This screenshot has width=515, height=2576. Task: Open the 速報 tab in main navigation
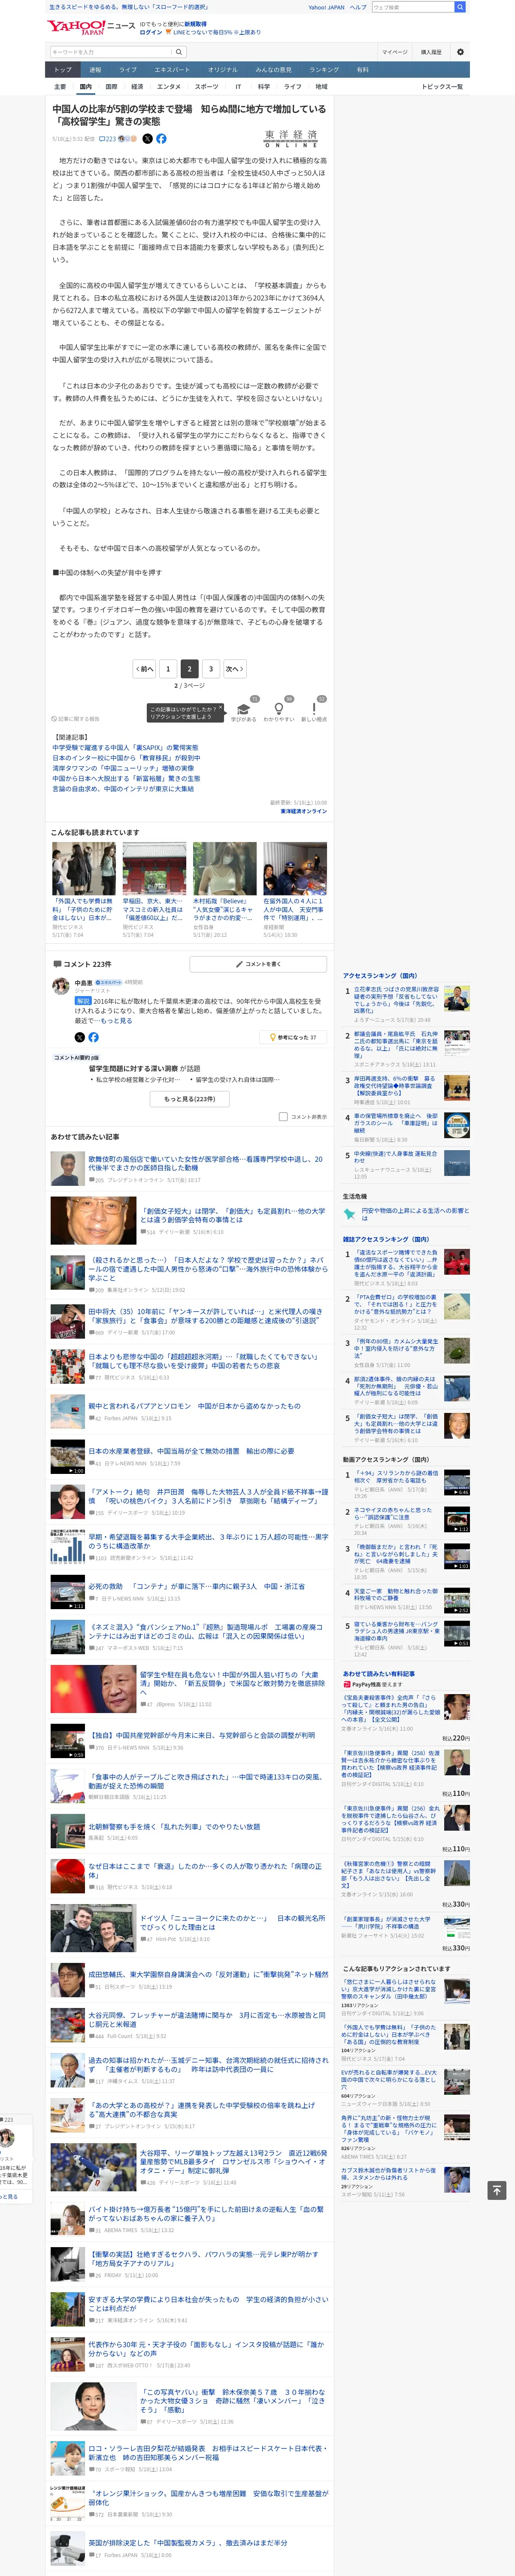(x=95, y=70)
